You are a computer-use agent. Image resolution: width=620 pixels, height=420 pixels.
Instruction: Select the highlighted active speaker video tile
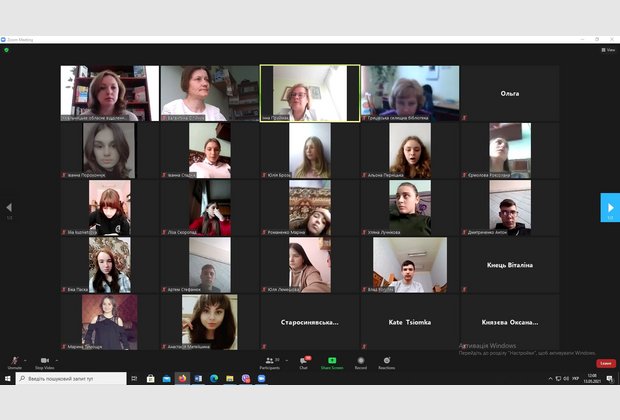[x=310, y=93]
